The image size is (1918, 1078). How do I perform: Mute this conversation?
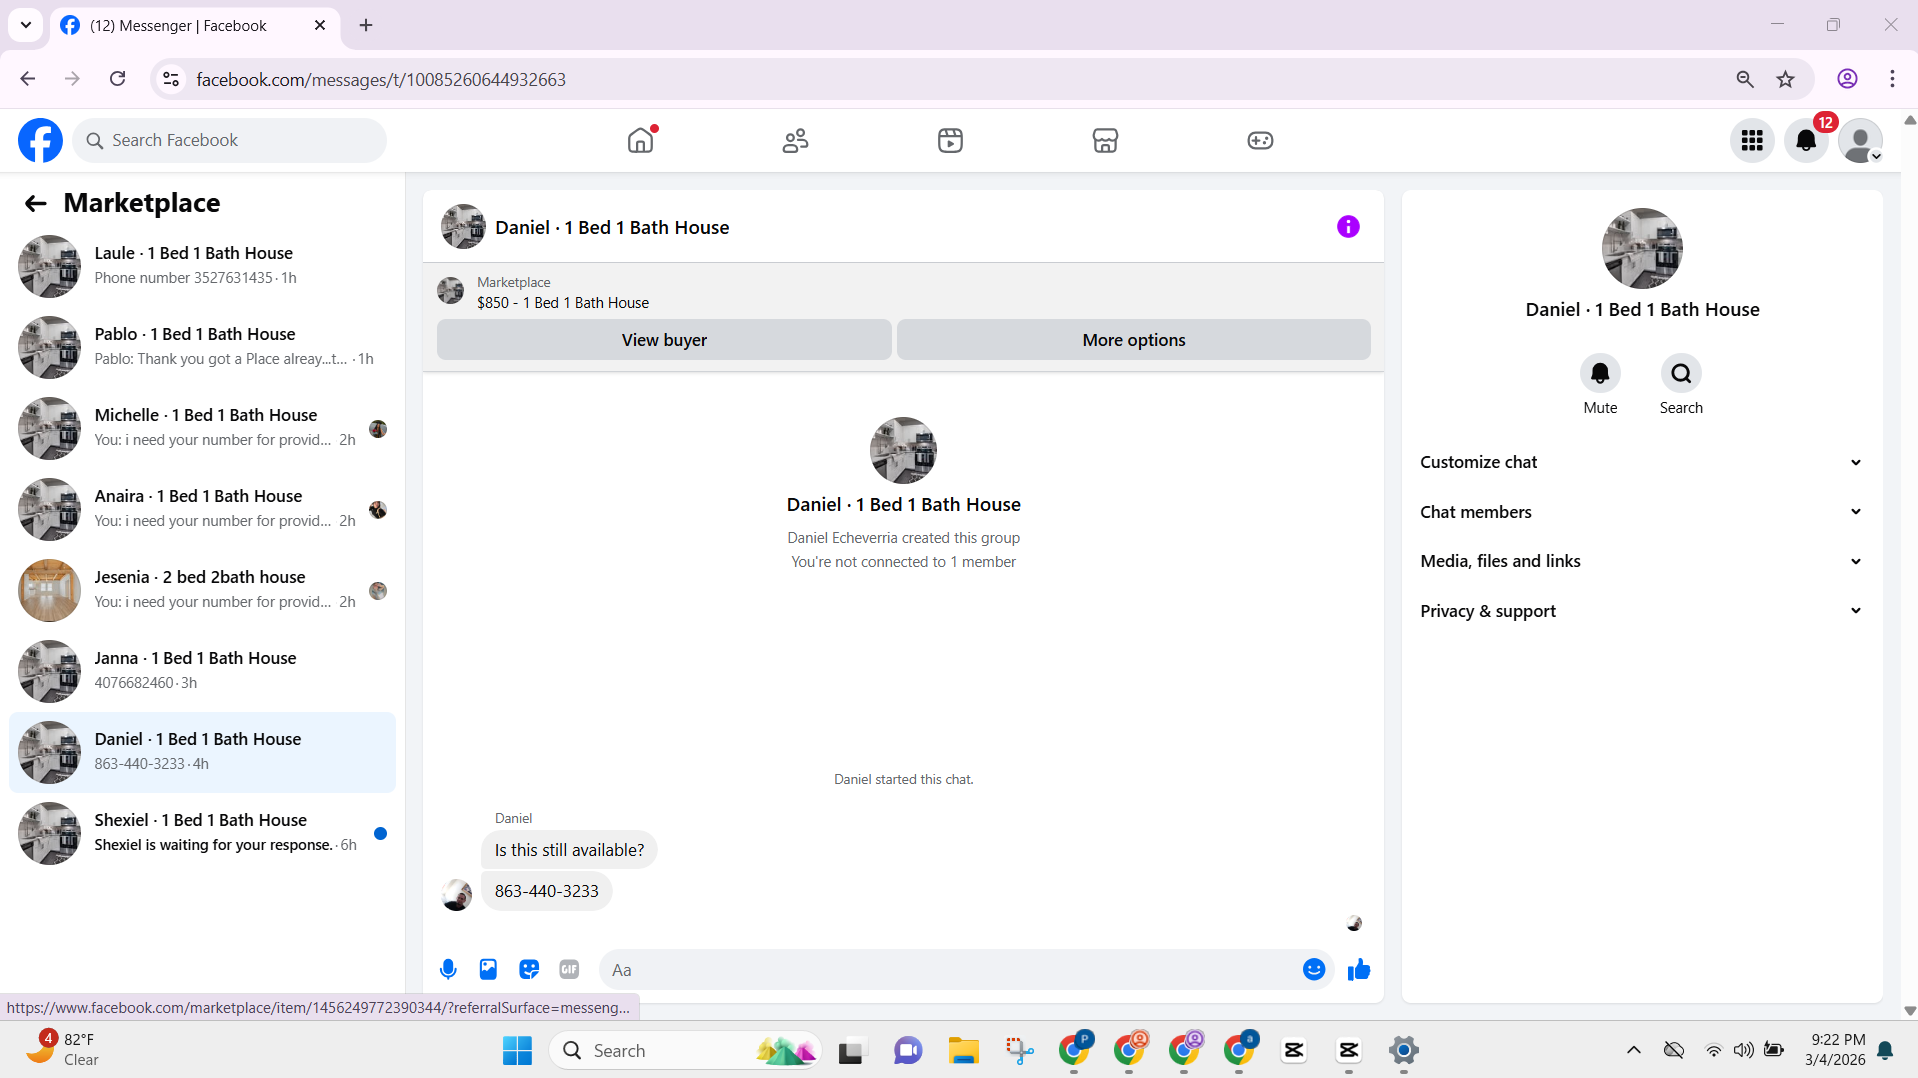click(x=1600, y=384)
